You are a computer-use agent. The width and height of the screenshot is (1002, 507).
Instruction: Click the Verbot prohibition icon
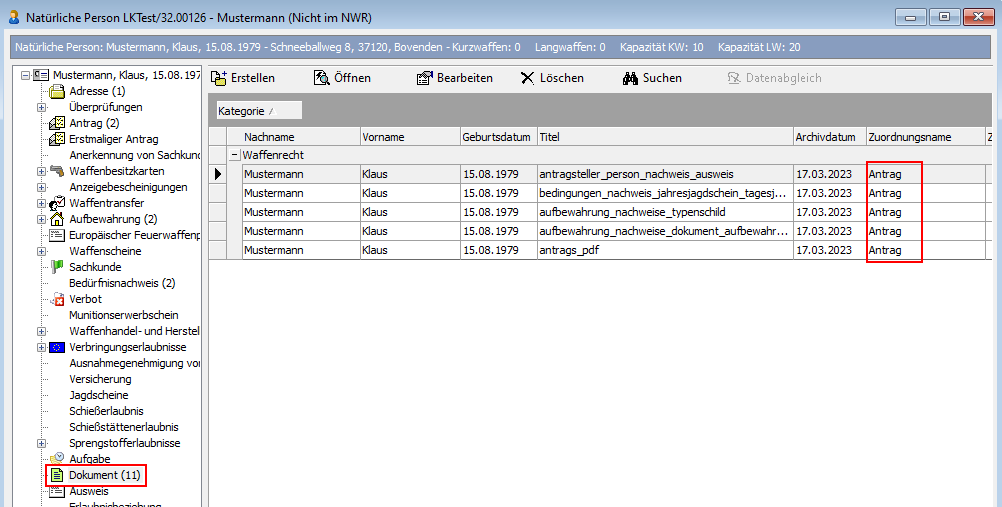tap(57, 299)
